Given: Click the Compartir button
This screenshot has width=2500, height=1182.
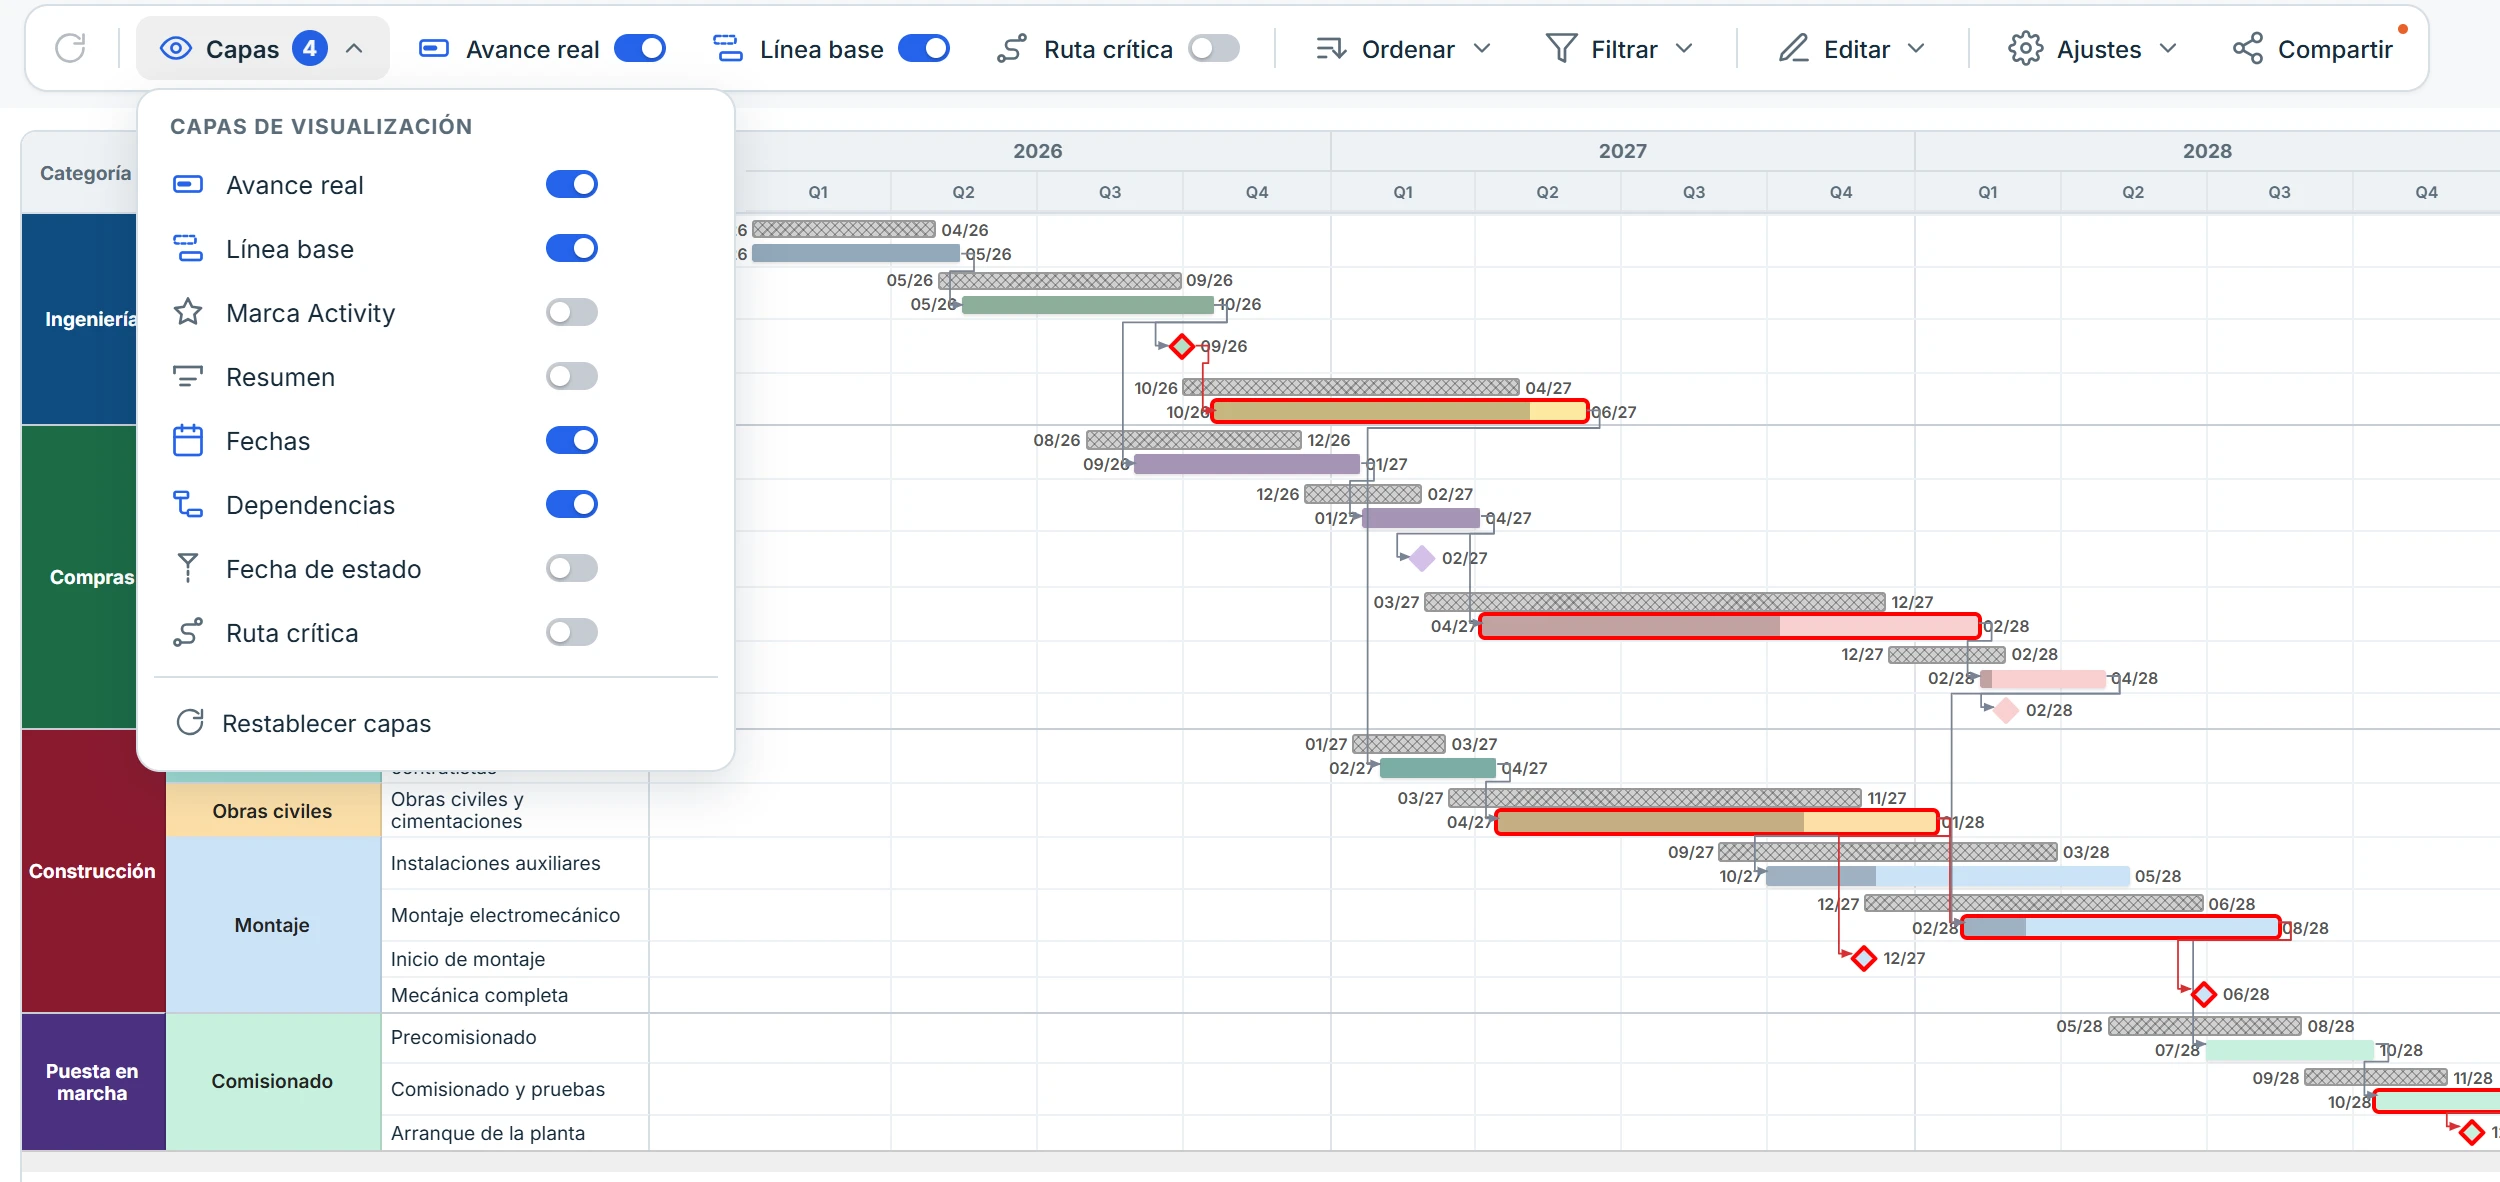Looking at the screenshot, I should tap(2313, 48).
